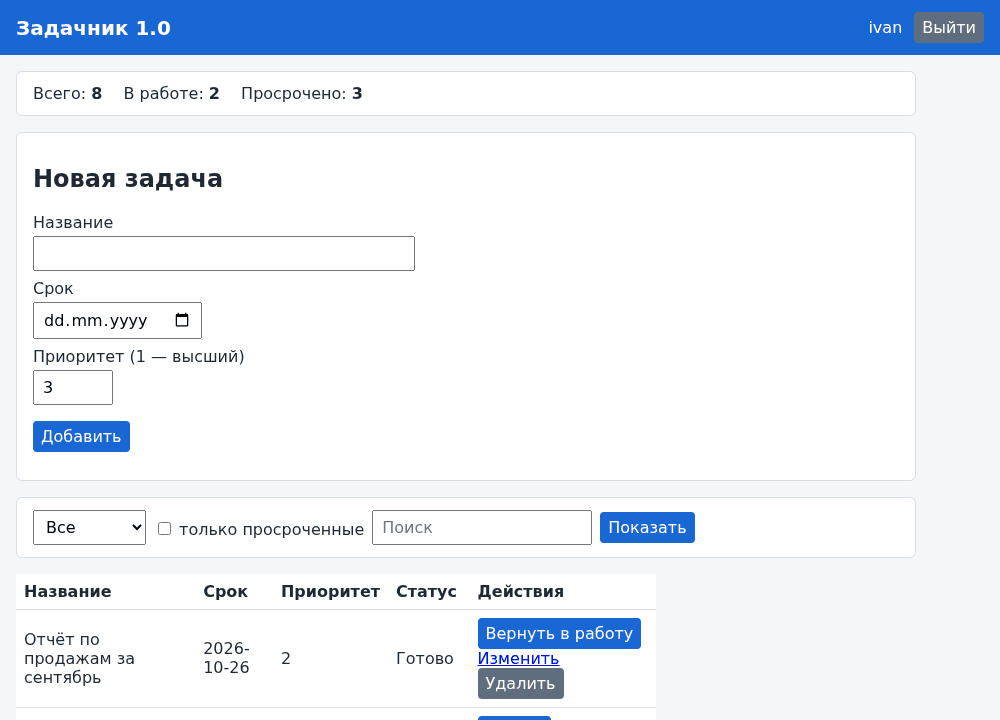The height and width of the screenshot is (720, 1000).
Task: Open the 'Задачник 1.0' header title
Action: coord(94,28)
